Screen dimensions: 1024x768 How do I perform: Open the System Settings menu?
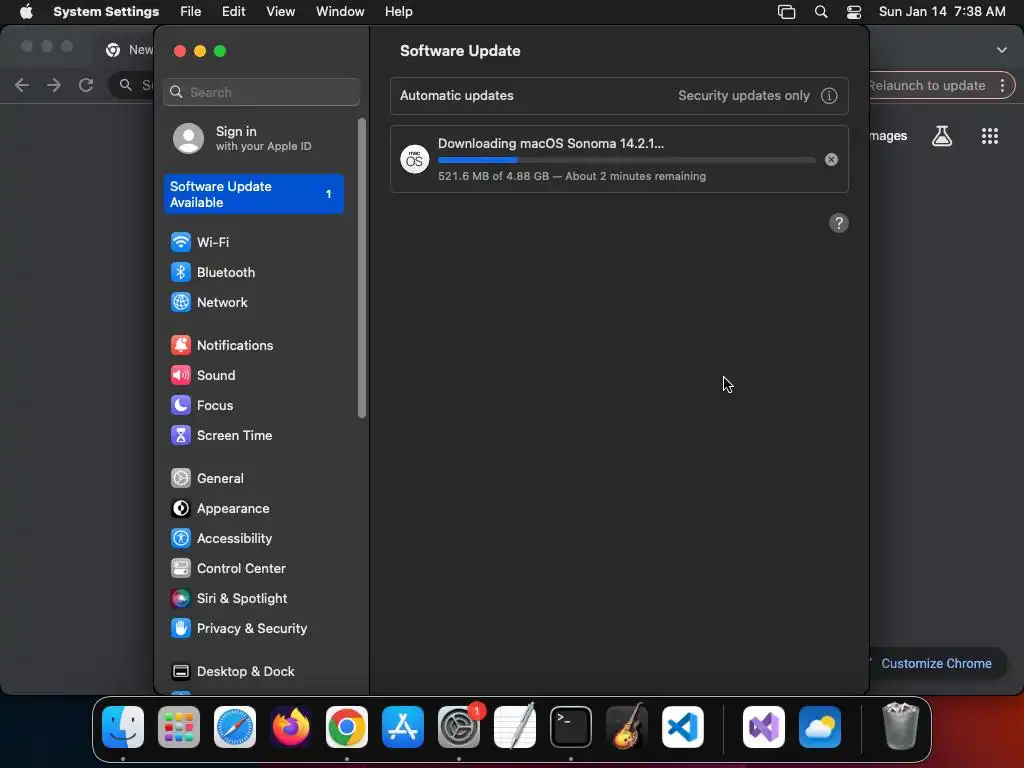106,12
